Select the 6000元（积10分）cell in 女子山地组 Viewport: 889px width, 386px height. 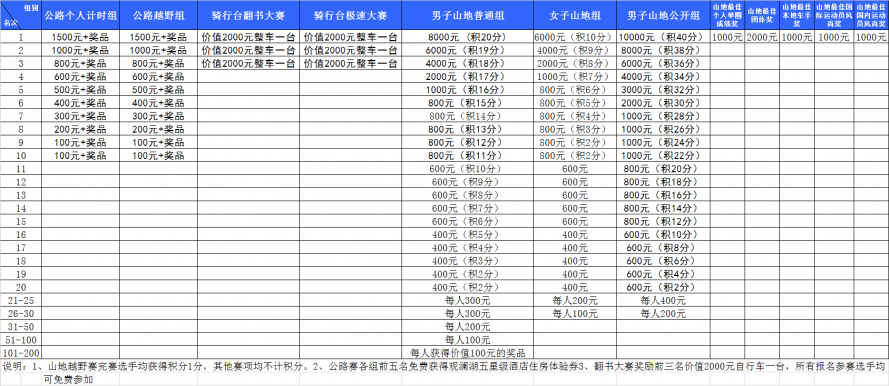tap(574, 37)
